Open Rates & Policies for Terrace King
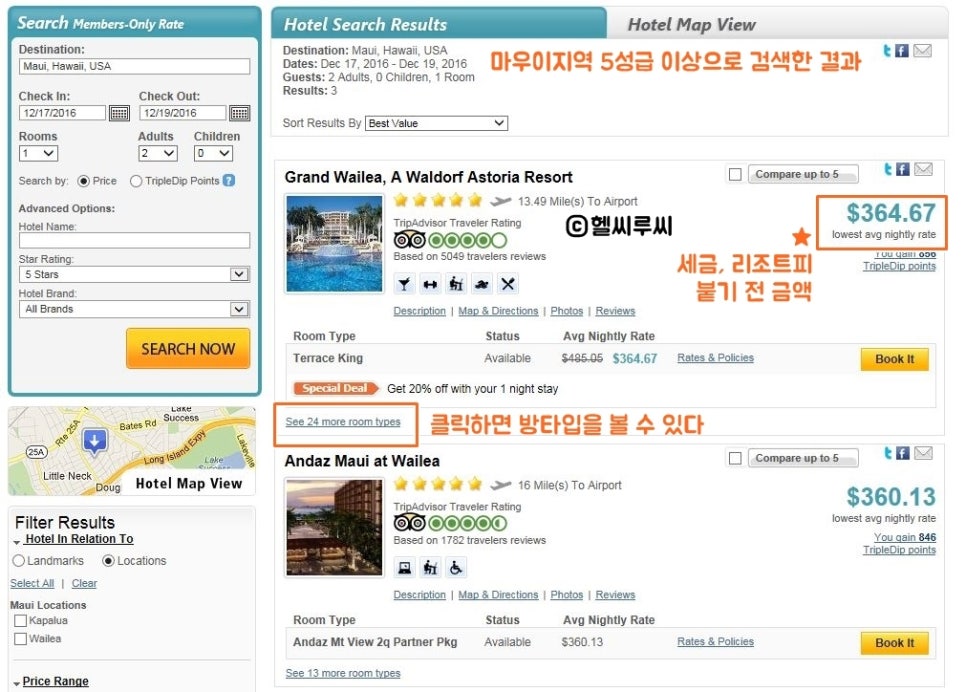 (x=715, y=358)
